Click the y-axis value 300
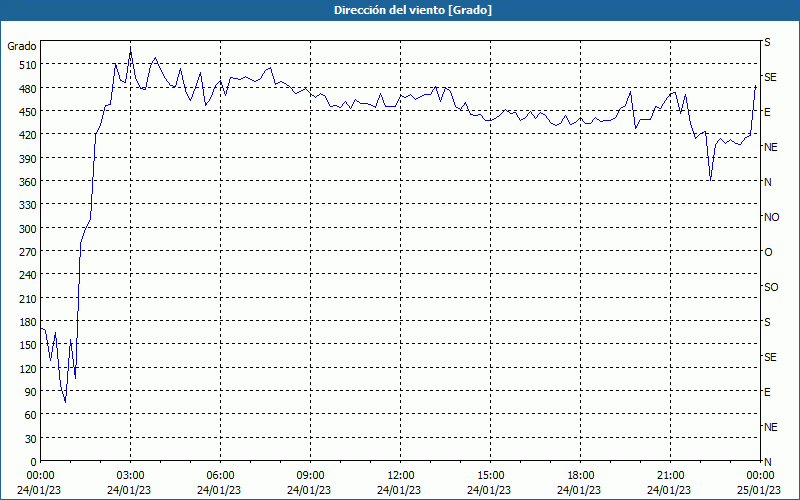Image resolution: width=800 pixels, height=500 pixels. [x=28, y=229]
